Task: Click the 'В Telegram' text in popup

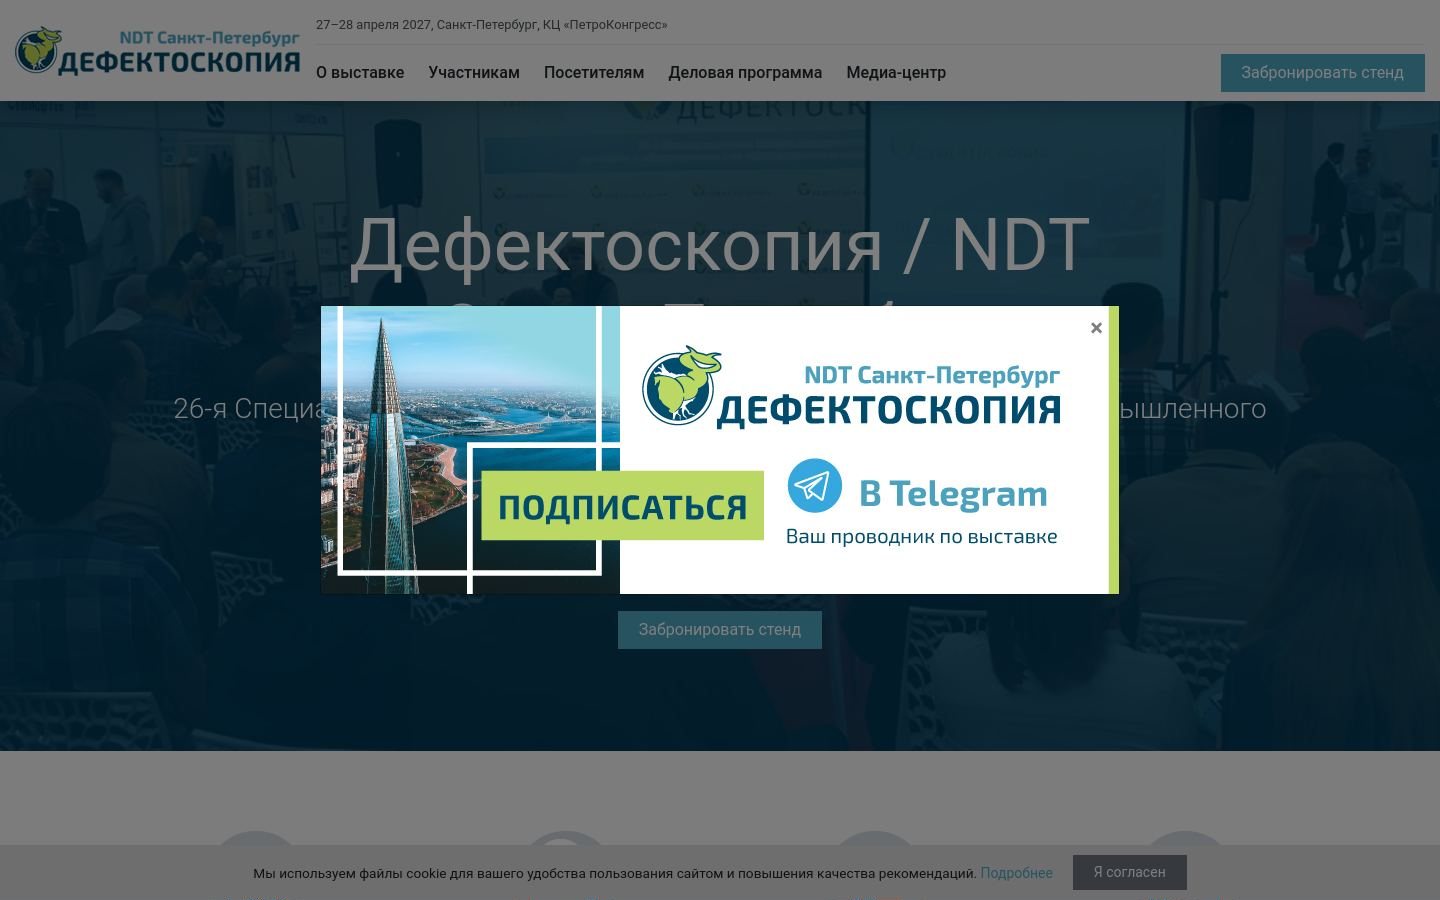Action: (x=953, y=493)
